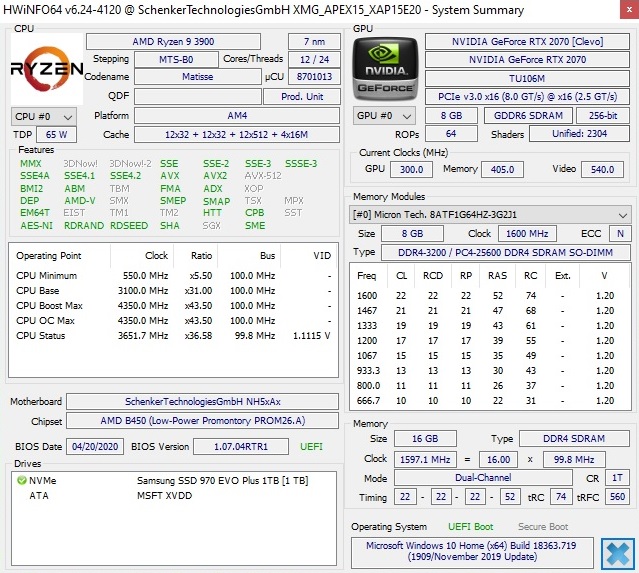This screenshot has height=573, width=639.
Task: Click the BIOS Date 04/20/2020 field
Action: 95,447
